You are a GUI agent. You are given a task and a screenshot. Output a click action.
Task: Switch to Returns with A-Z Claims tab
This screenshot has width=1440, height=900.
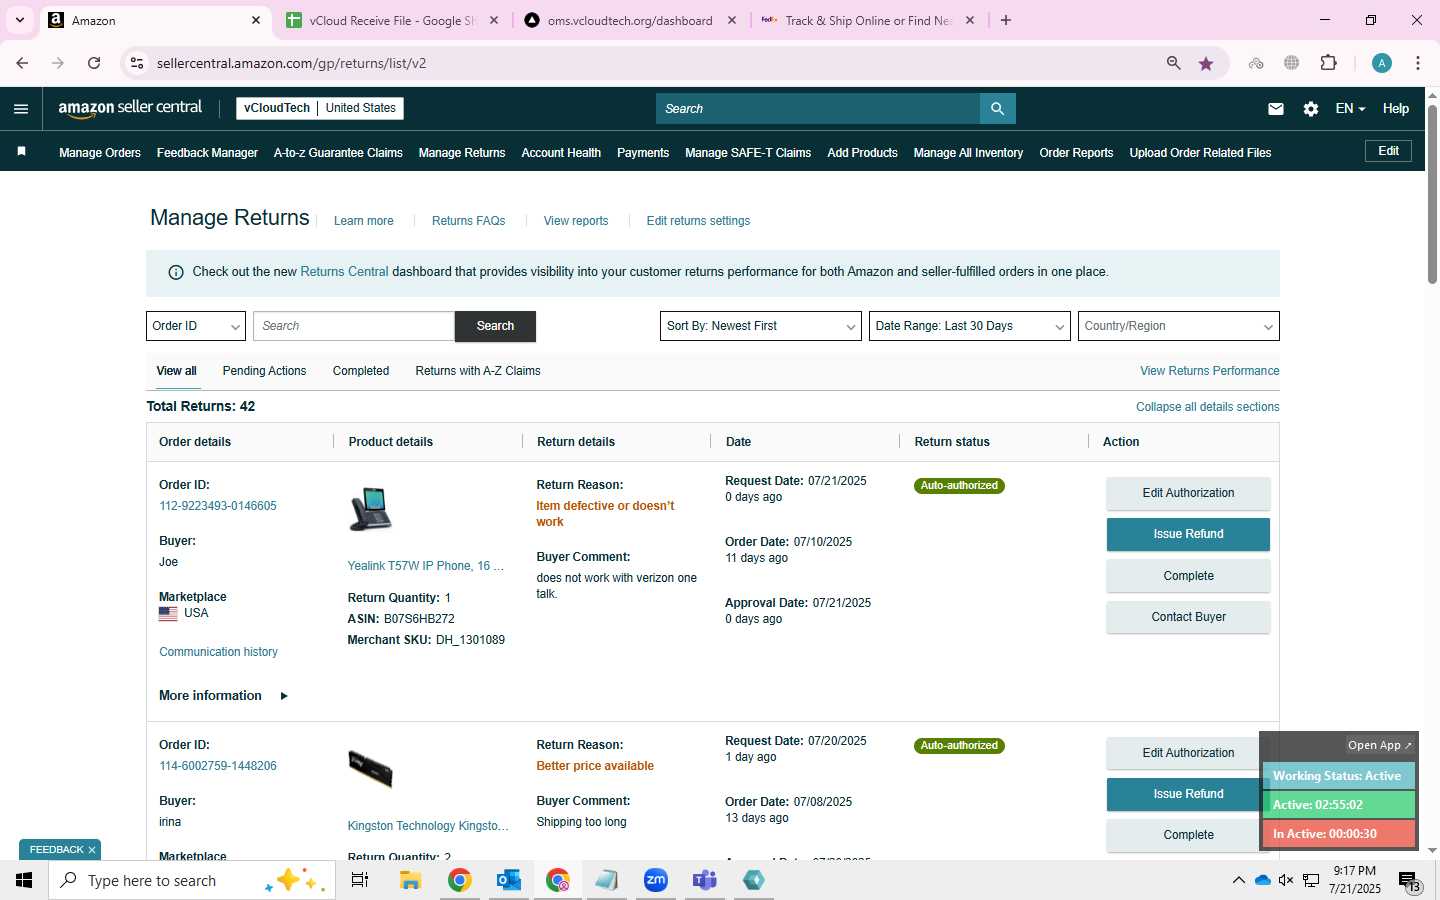click(x=478, y=371)
